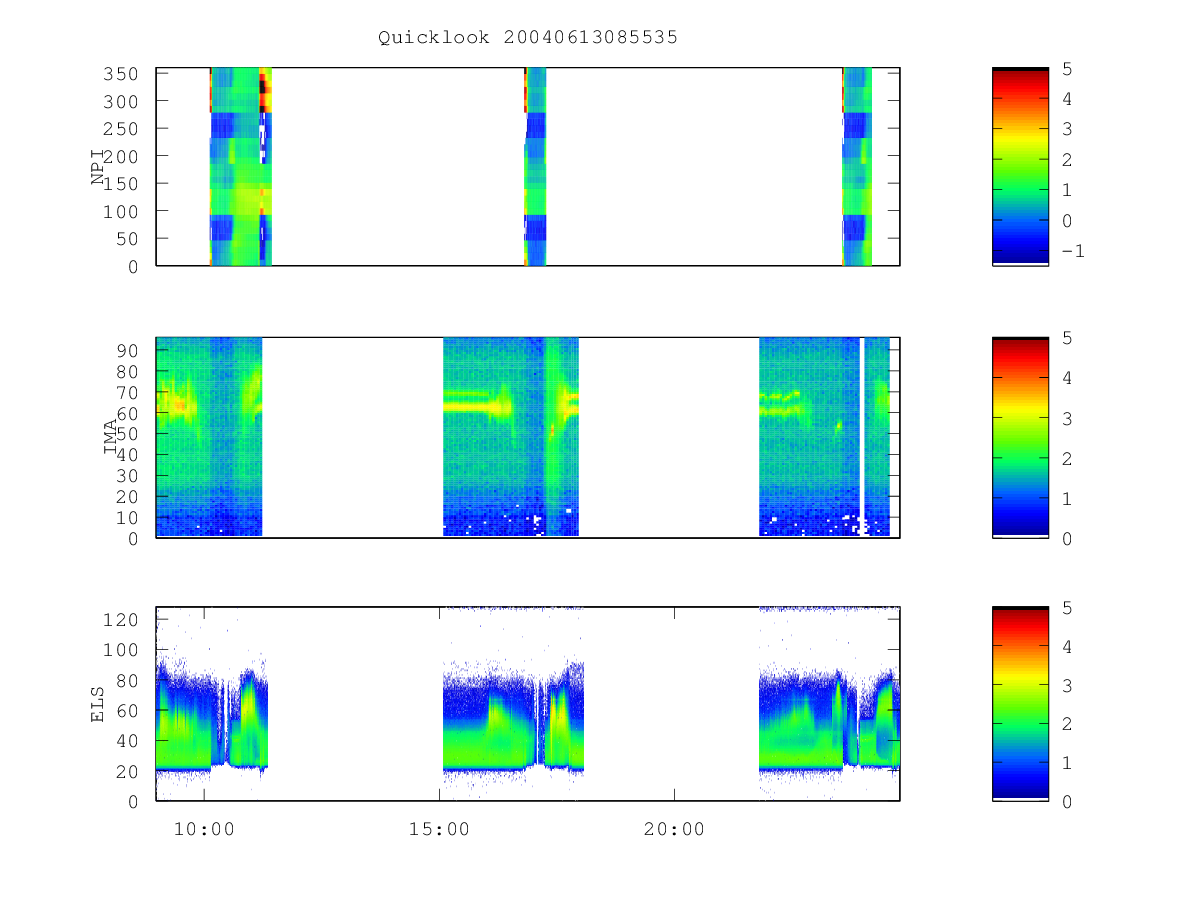This screenshot has width=1200, height=900.
Task: Click the 5 label on NPI colorbar
Action: click(x=1066, y=68)
